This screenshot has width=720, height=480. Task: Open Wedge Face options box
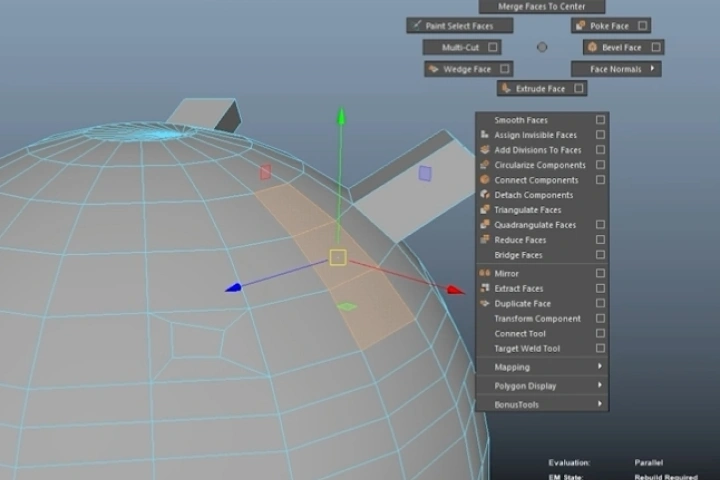pos(505,69)
